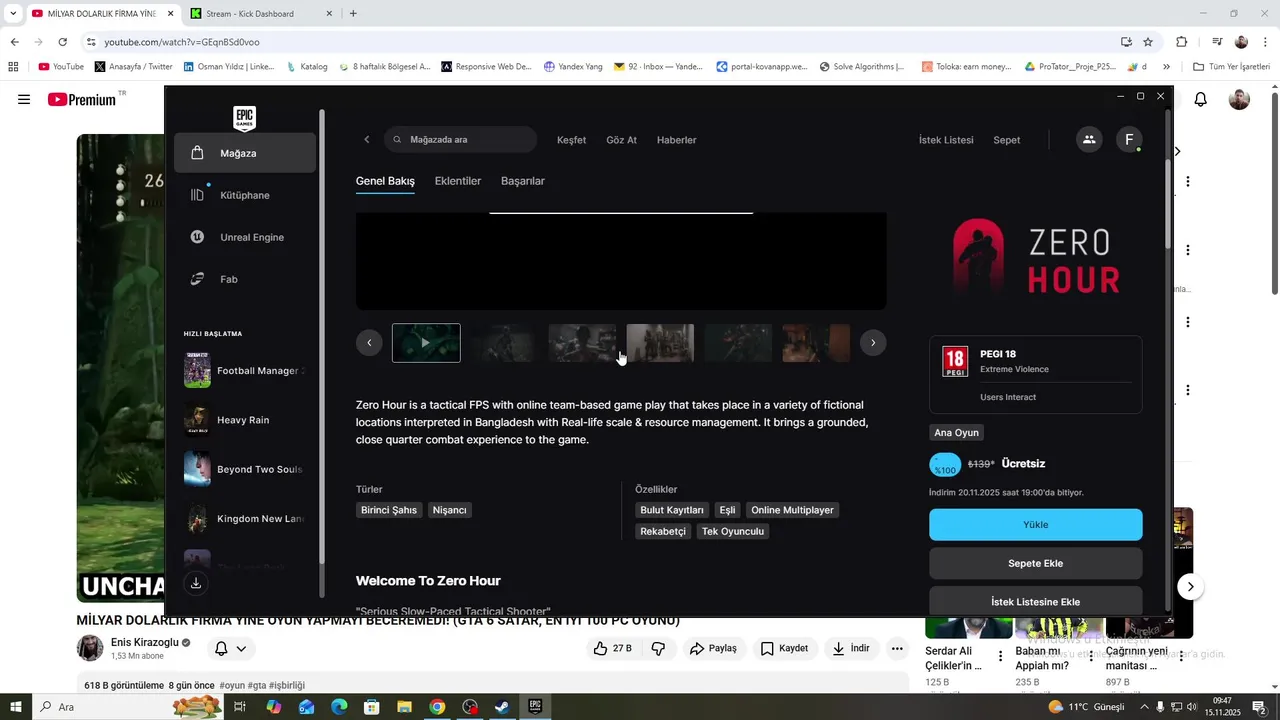Open downloads icon in Epic sidebar
The image size is (1280, 720).
(196, 583)
